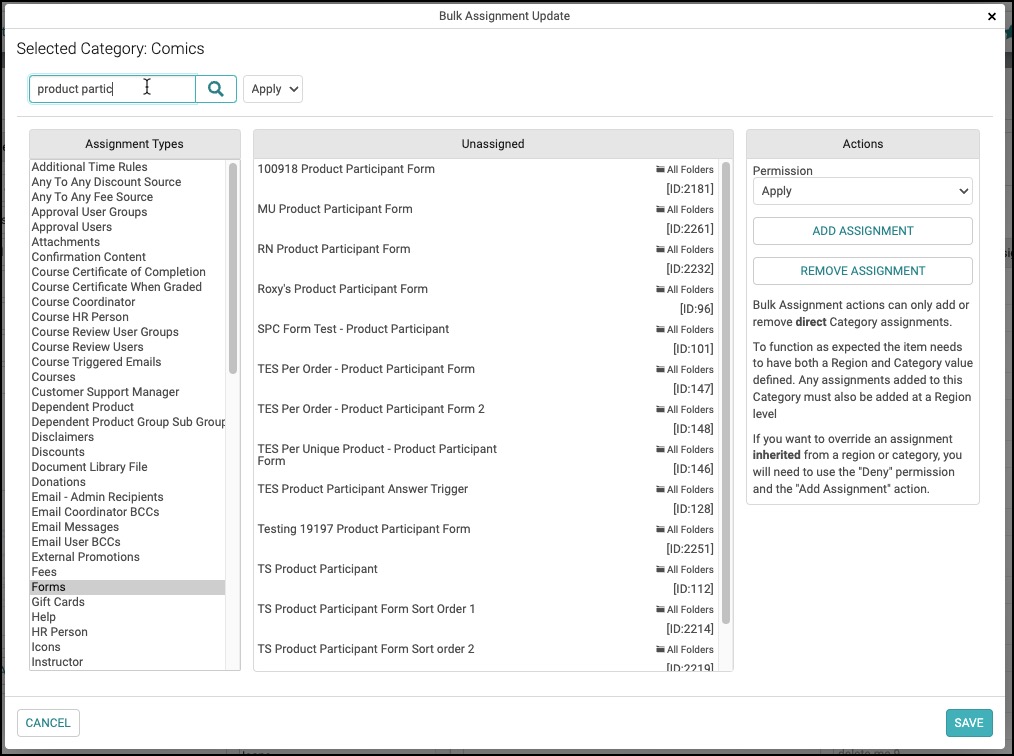Click folder icon for MU Product Participant Form

coord(660,210)
